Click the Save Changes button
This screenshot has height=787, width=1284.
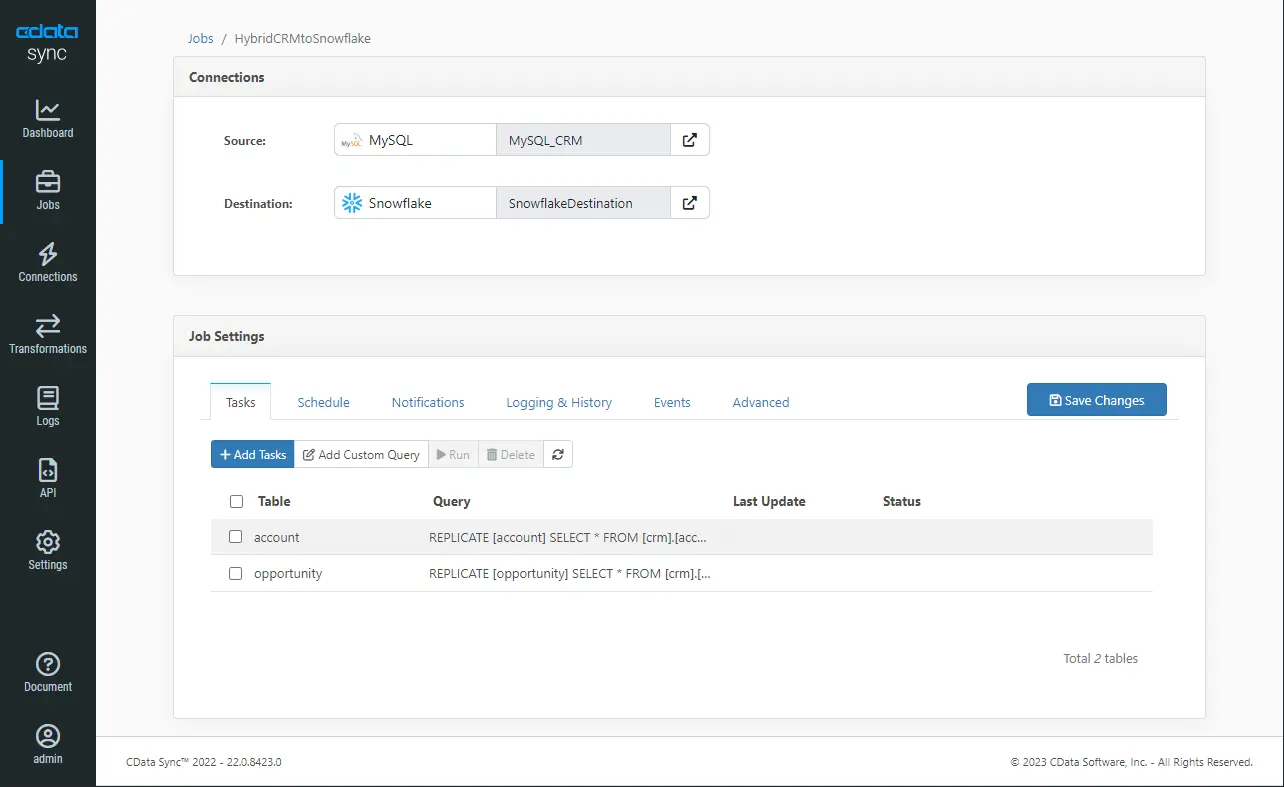[1096, 400]
